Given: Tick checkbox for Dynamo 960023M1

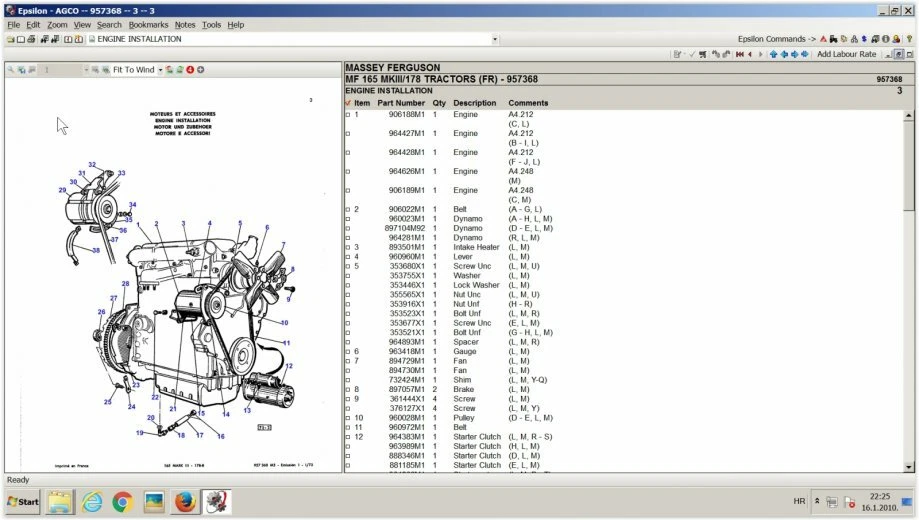Looking at the screenshot, I should click(348, 219).
